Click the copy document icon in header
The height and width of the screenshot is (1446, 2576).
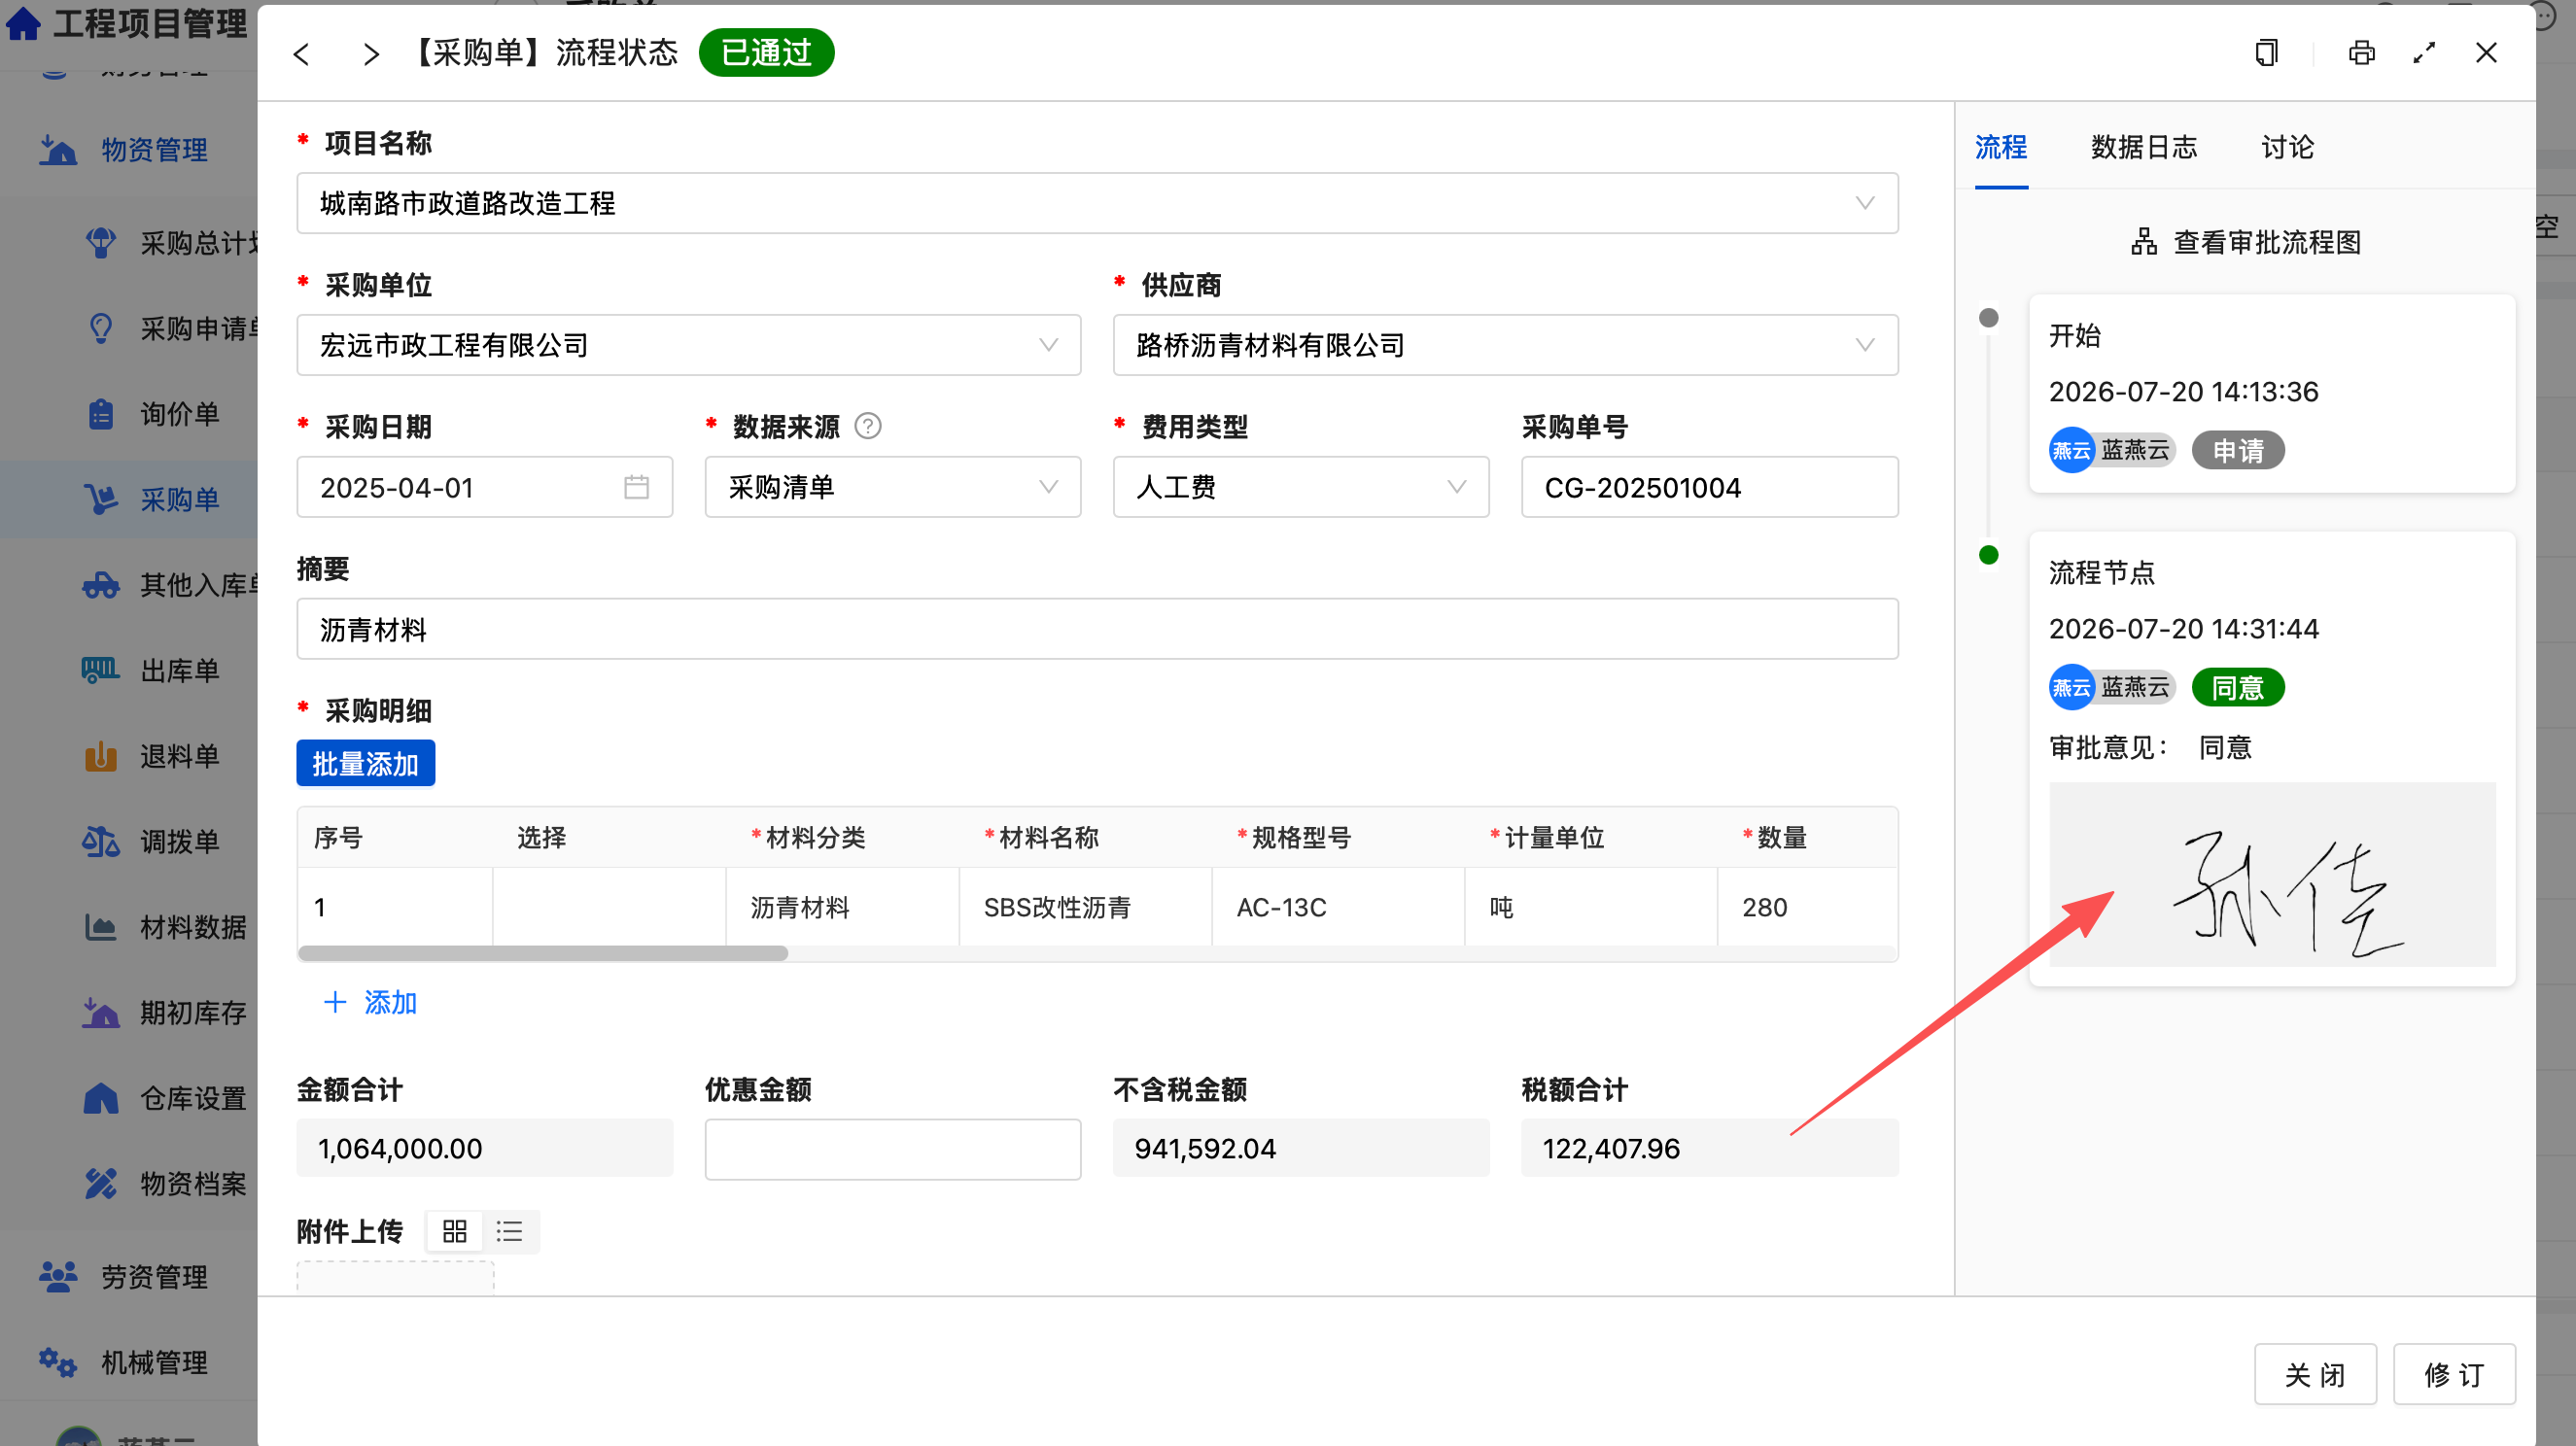coord(2266,53)
